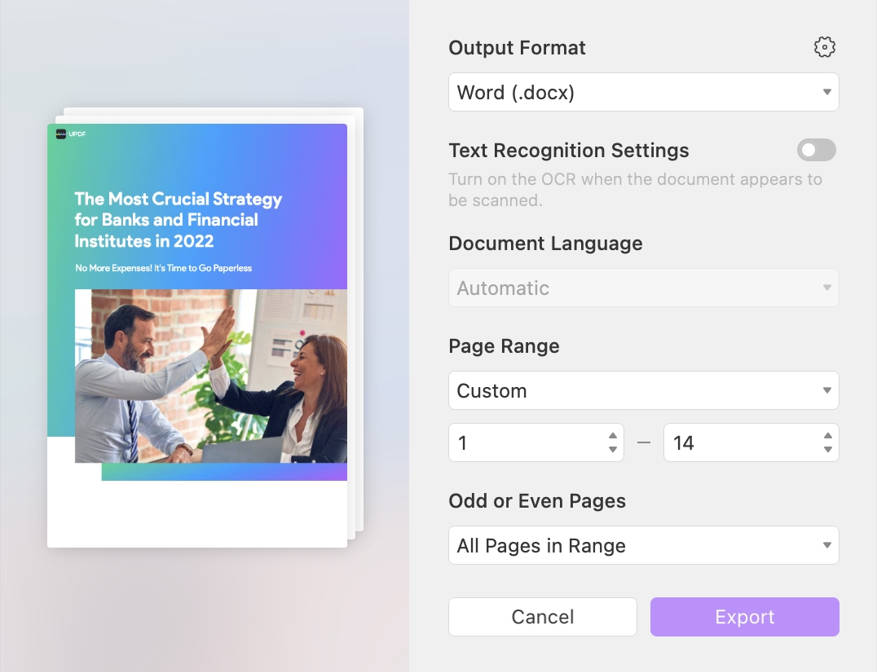Enable the OCR text recognition switch

click(x=815, y=150)
